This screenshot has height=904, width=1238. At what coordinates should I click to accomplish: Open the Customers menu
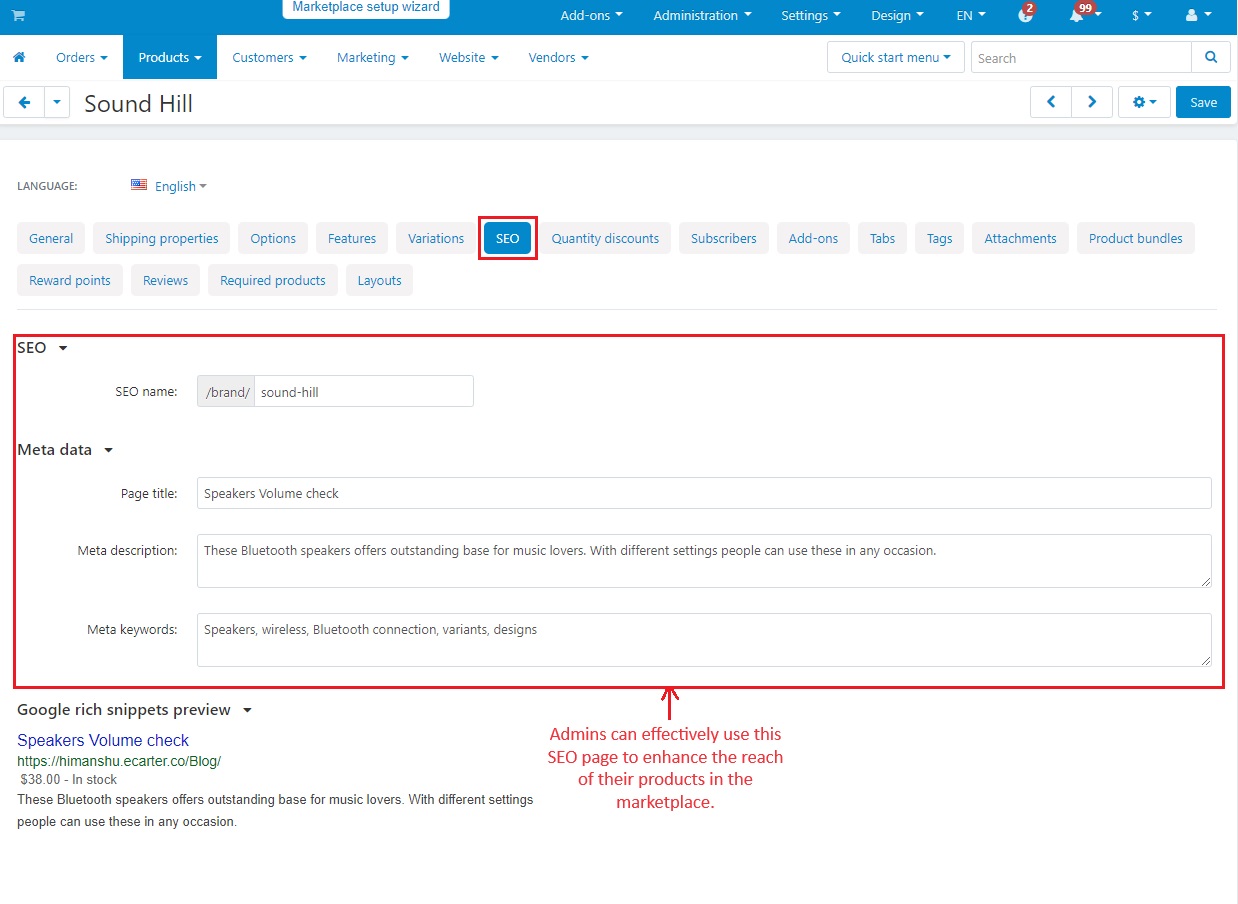269,57
